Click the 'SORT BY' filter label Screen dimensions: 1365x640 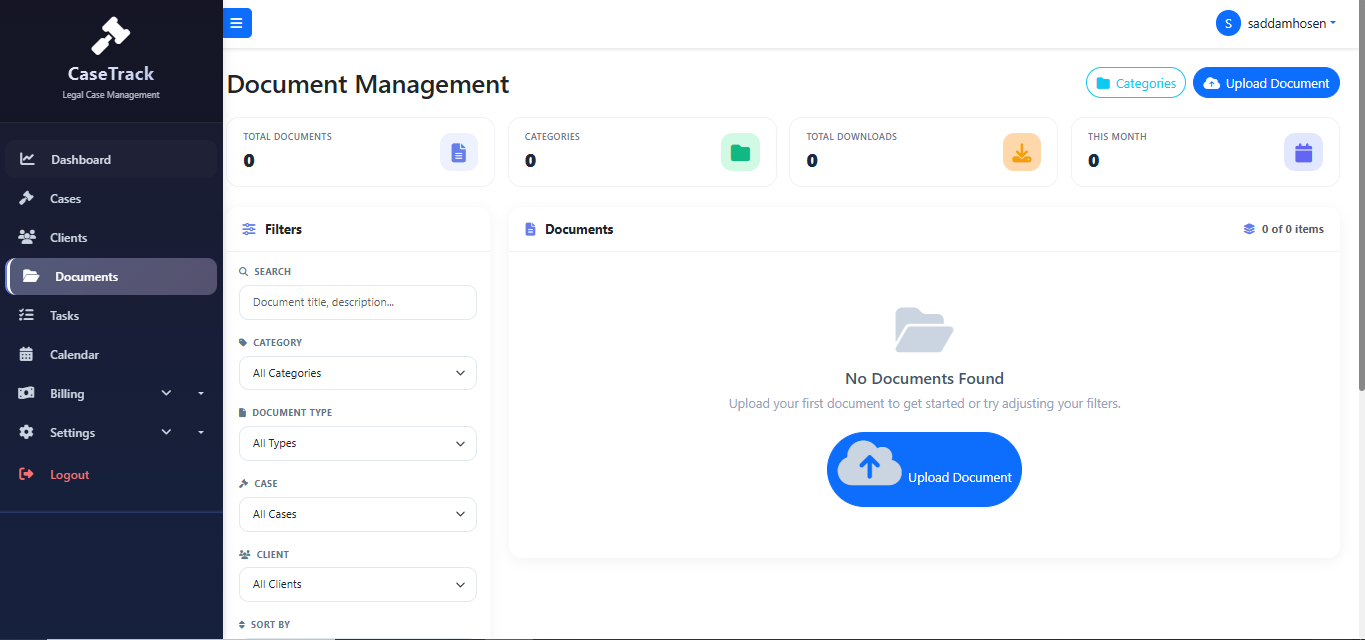click(x=270, y=625)
